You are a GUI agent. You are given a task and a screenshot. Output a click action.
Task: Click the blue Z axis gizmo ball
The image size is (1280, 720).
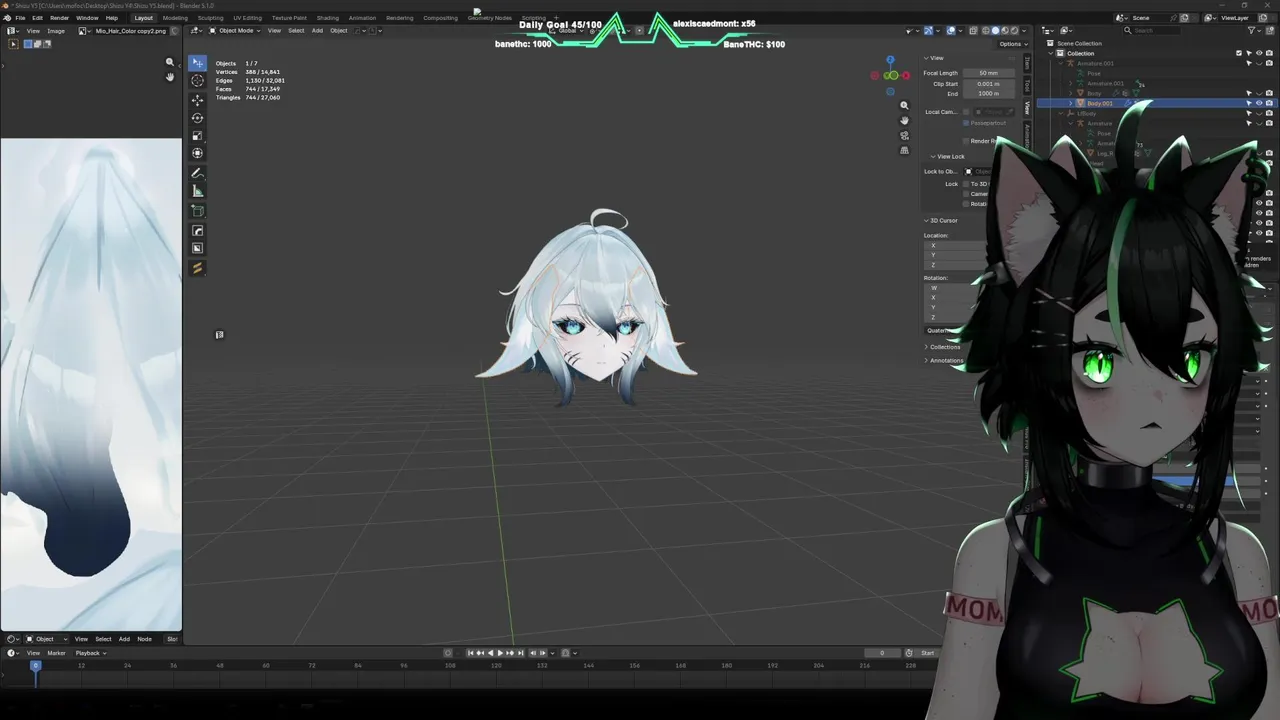click(890, 60)
